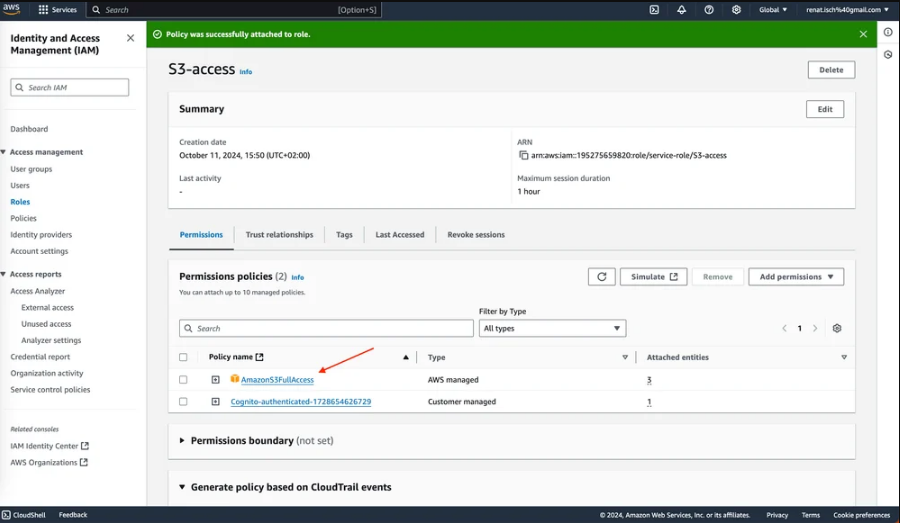Sort by Policy name ascending arrow
The image size is (900, 523).
tap(406, 357)
